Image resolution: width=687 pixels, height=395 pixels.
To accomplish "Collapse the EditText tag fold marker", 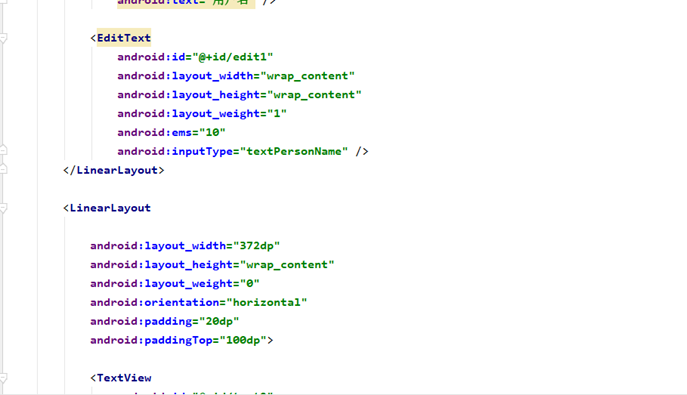I will pyautogui.click(x=3, y=39).
